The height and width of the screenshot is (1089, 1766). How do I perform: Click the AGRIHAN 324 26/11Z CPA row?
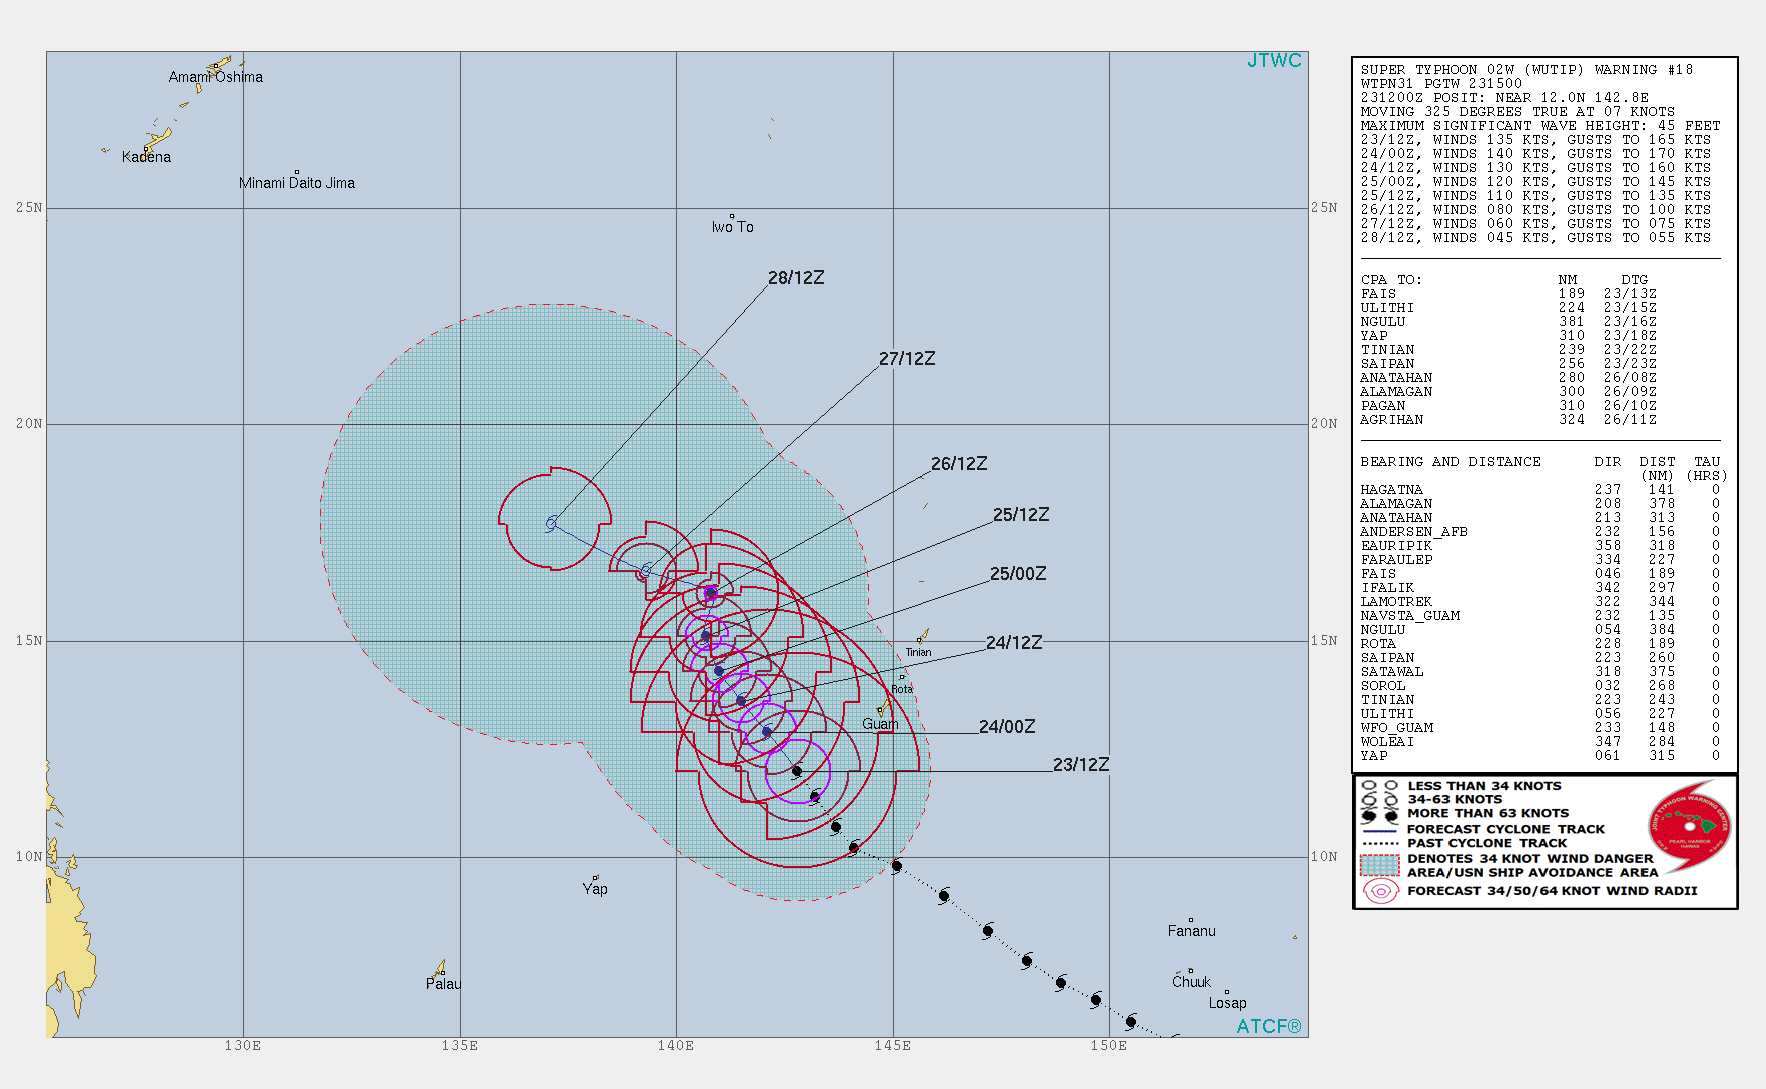1508,420
